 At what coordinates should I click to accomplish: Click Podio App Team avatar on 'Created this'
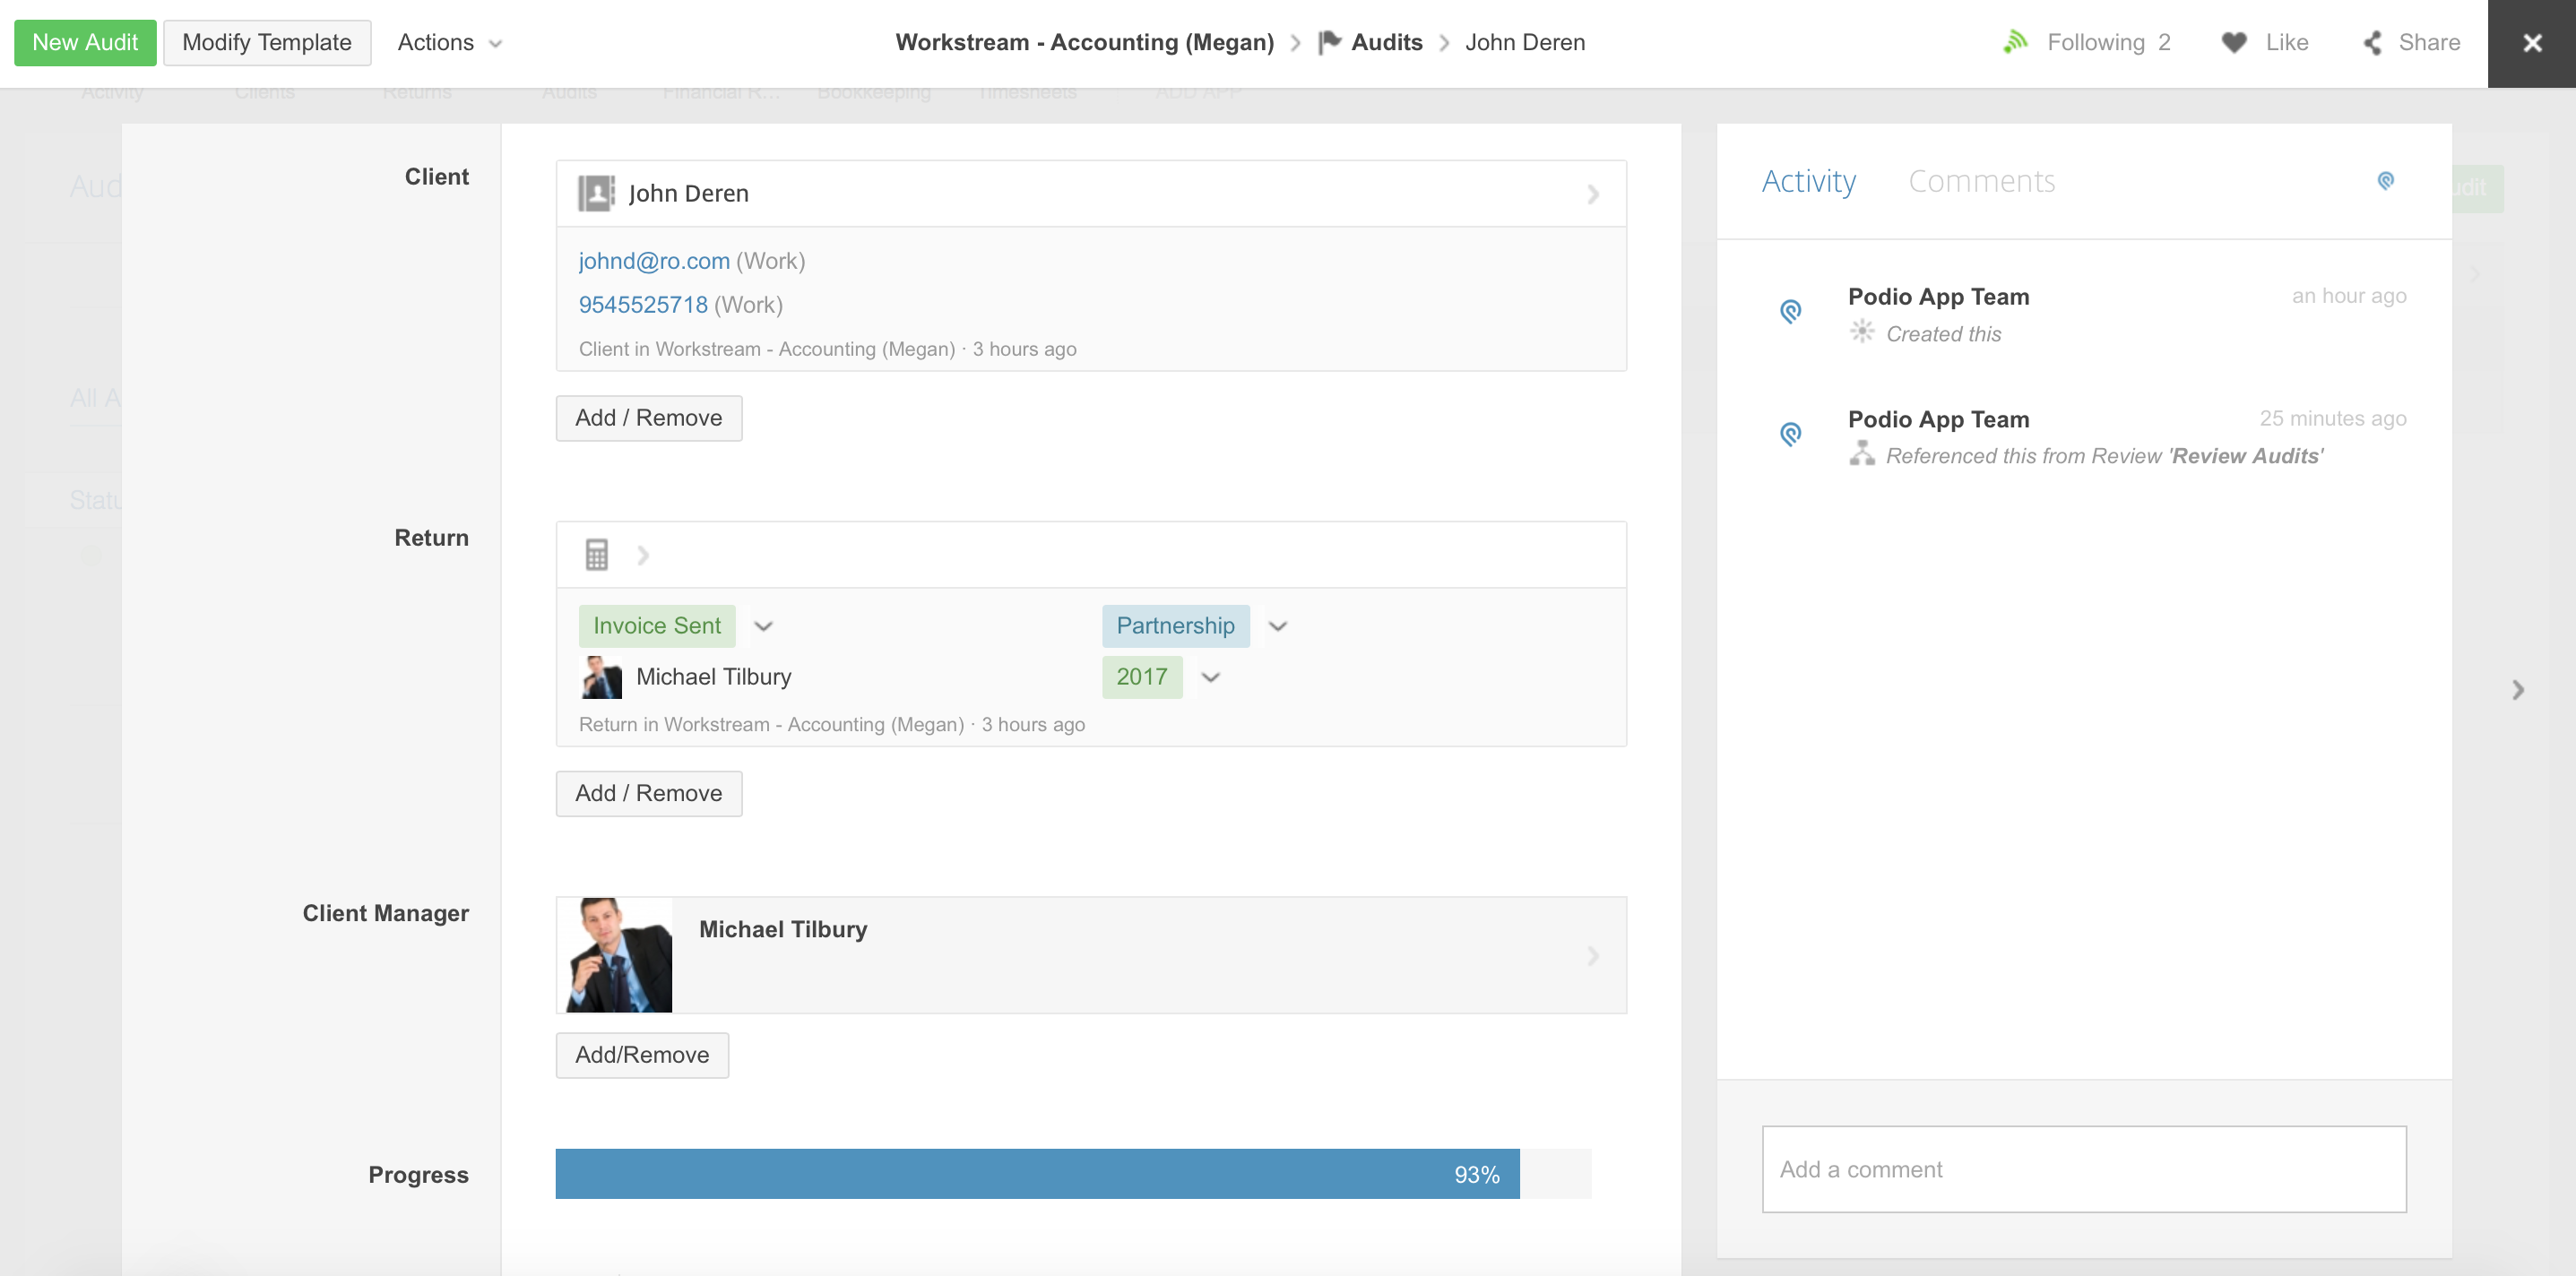(1791, 312)
